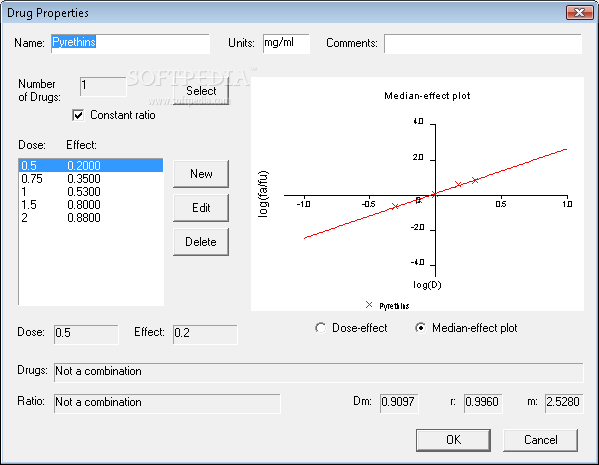This screenshot has width=599, height=465.
Task: Click the Dose field showing 0.5
Action: (86, 334)
